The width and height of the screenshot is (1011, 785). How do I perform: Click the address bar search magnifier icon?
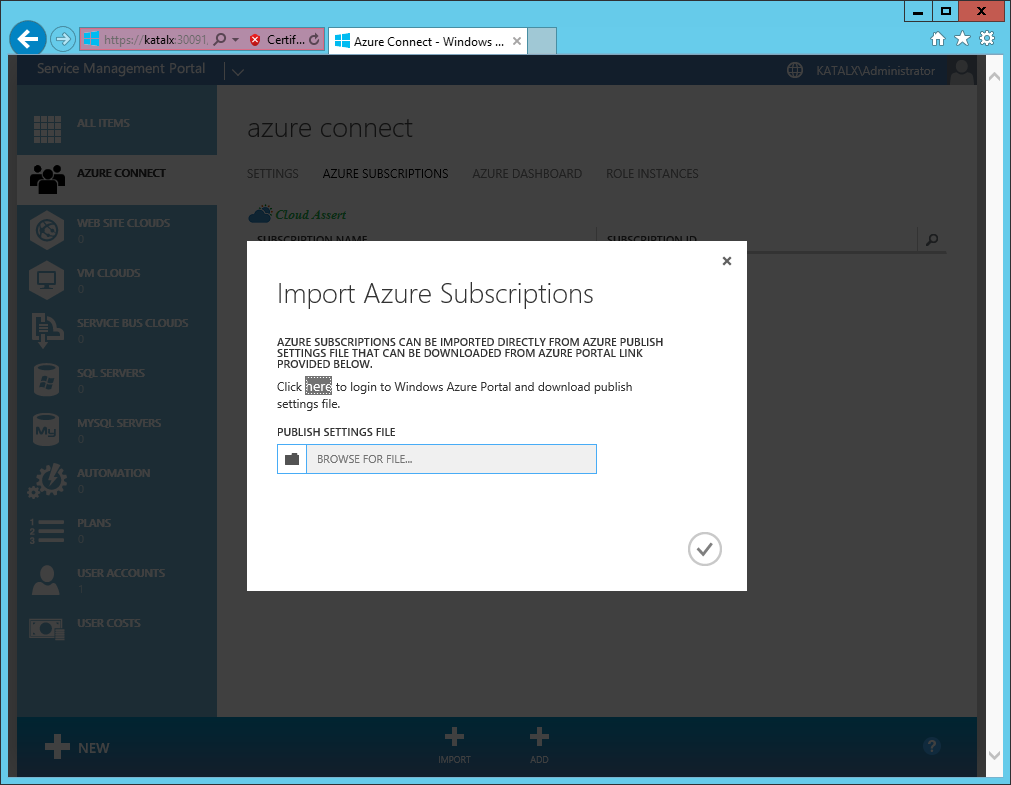(x=220, y=39)
